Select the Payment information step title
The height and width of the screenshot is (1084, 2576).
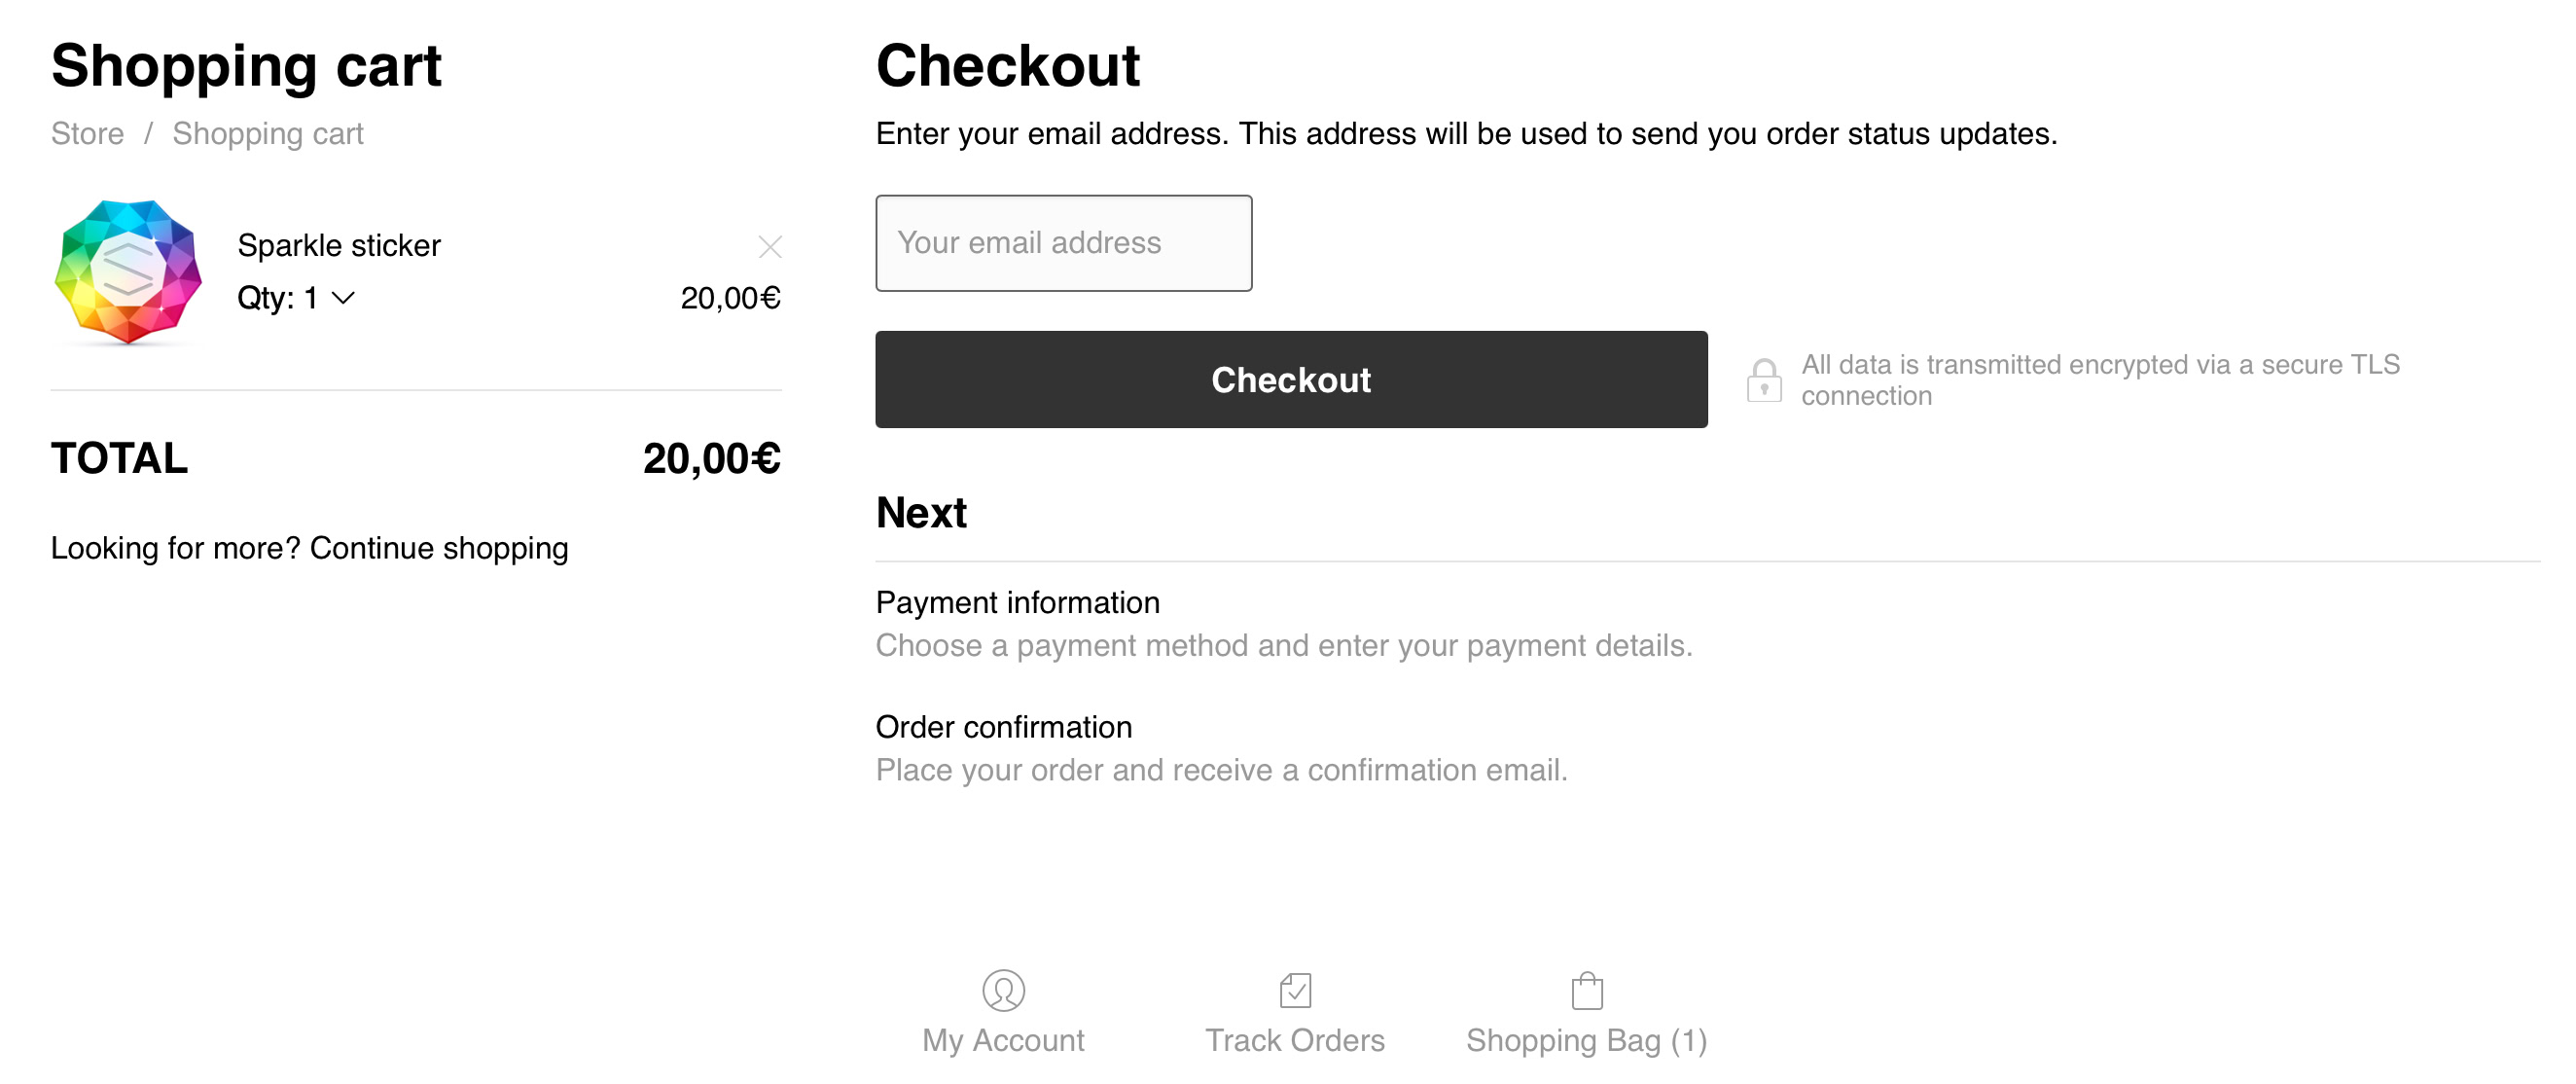tap(1017, 602)
